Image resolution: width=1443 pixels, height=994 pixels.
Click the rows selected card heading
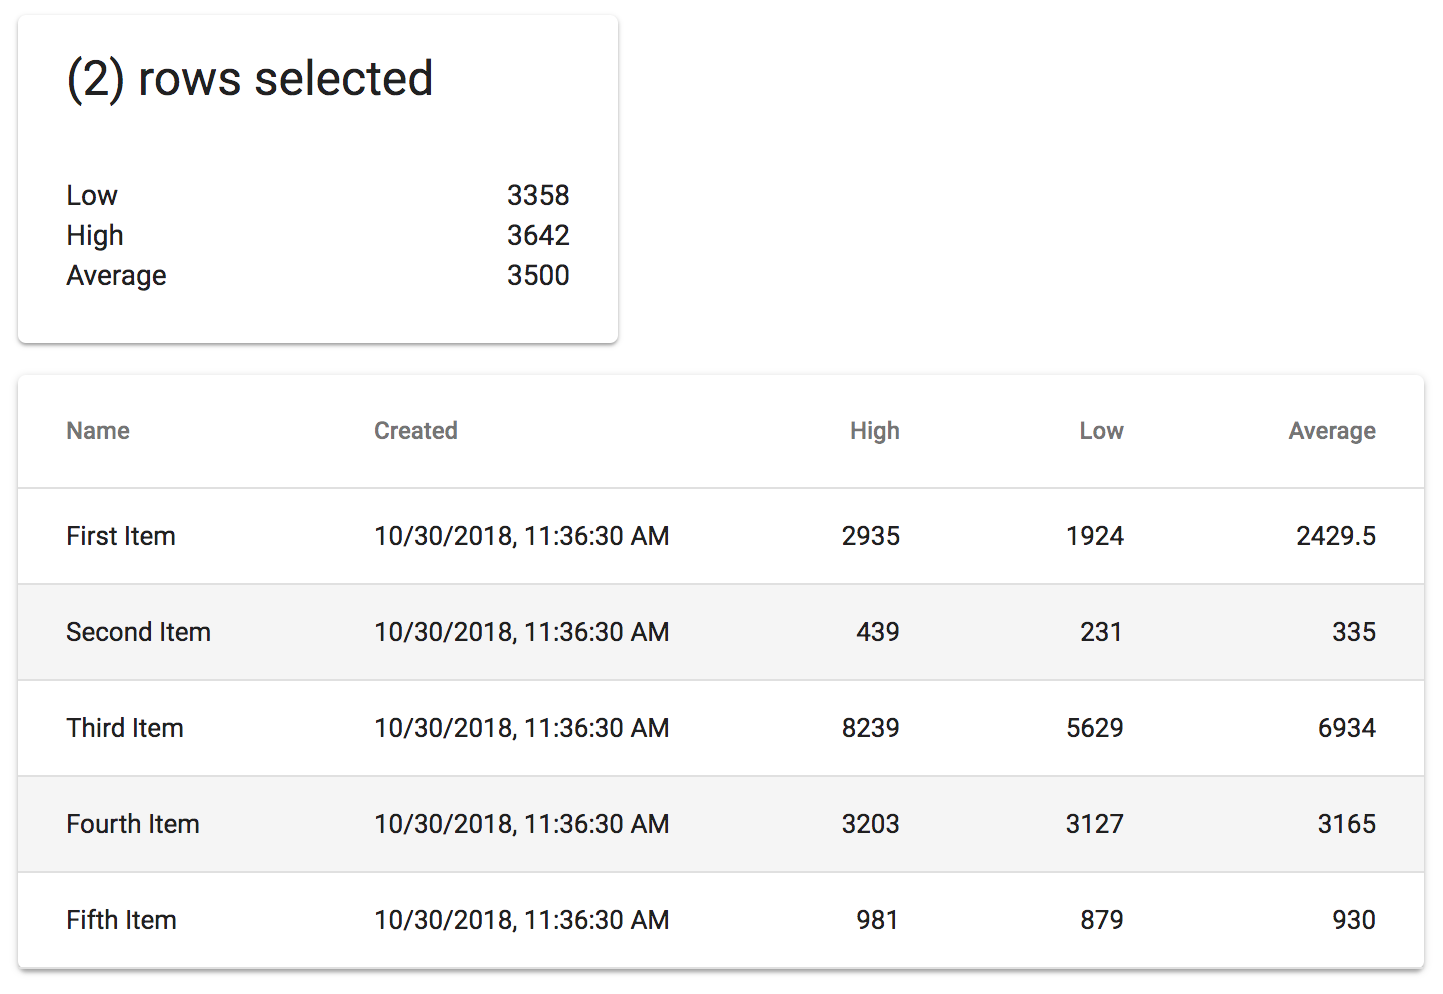tap(250, 79)
